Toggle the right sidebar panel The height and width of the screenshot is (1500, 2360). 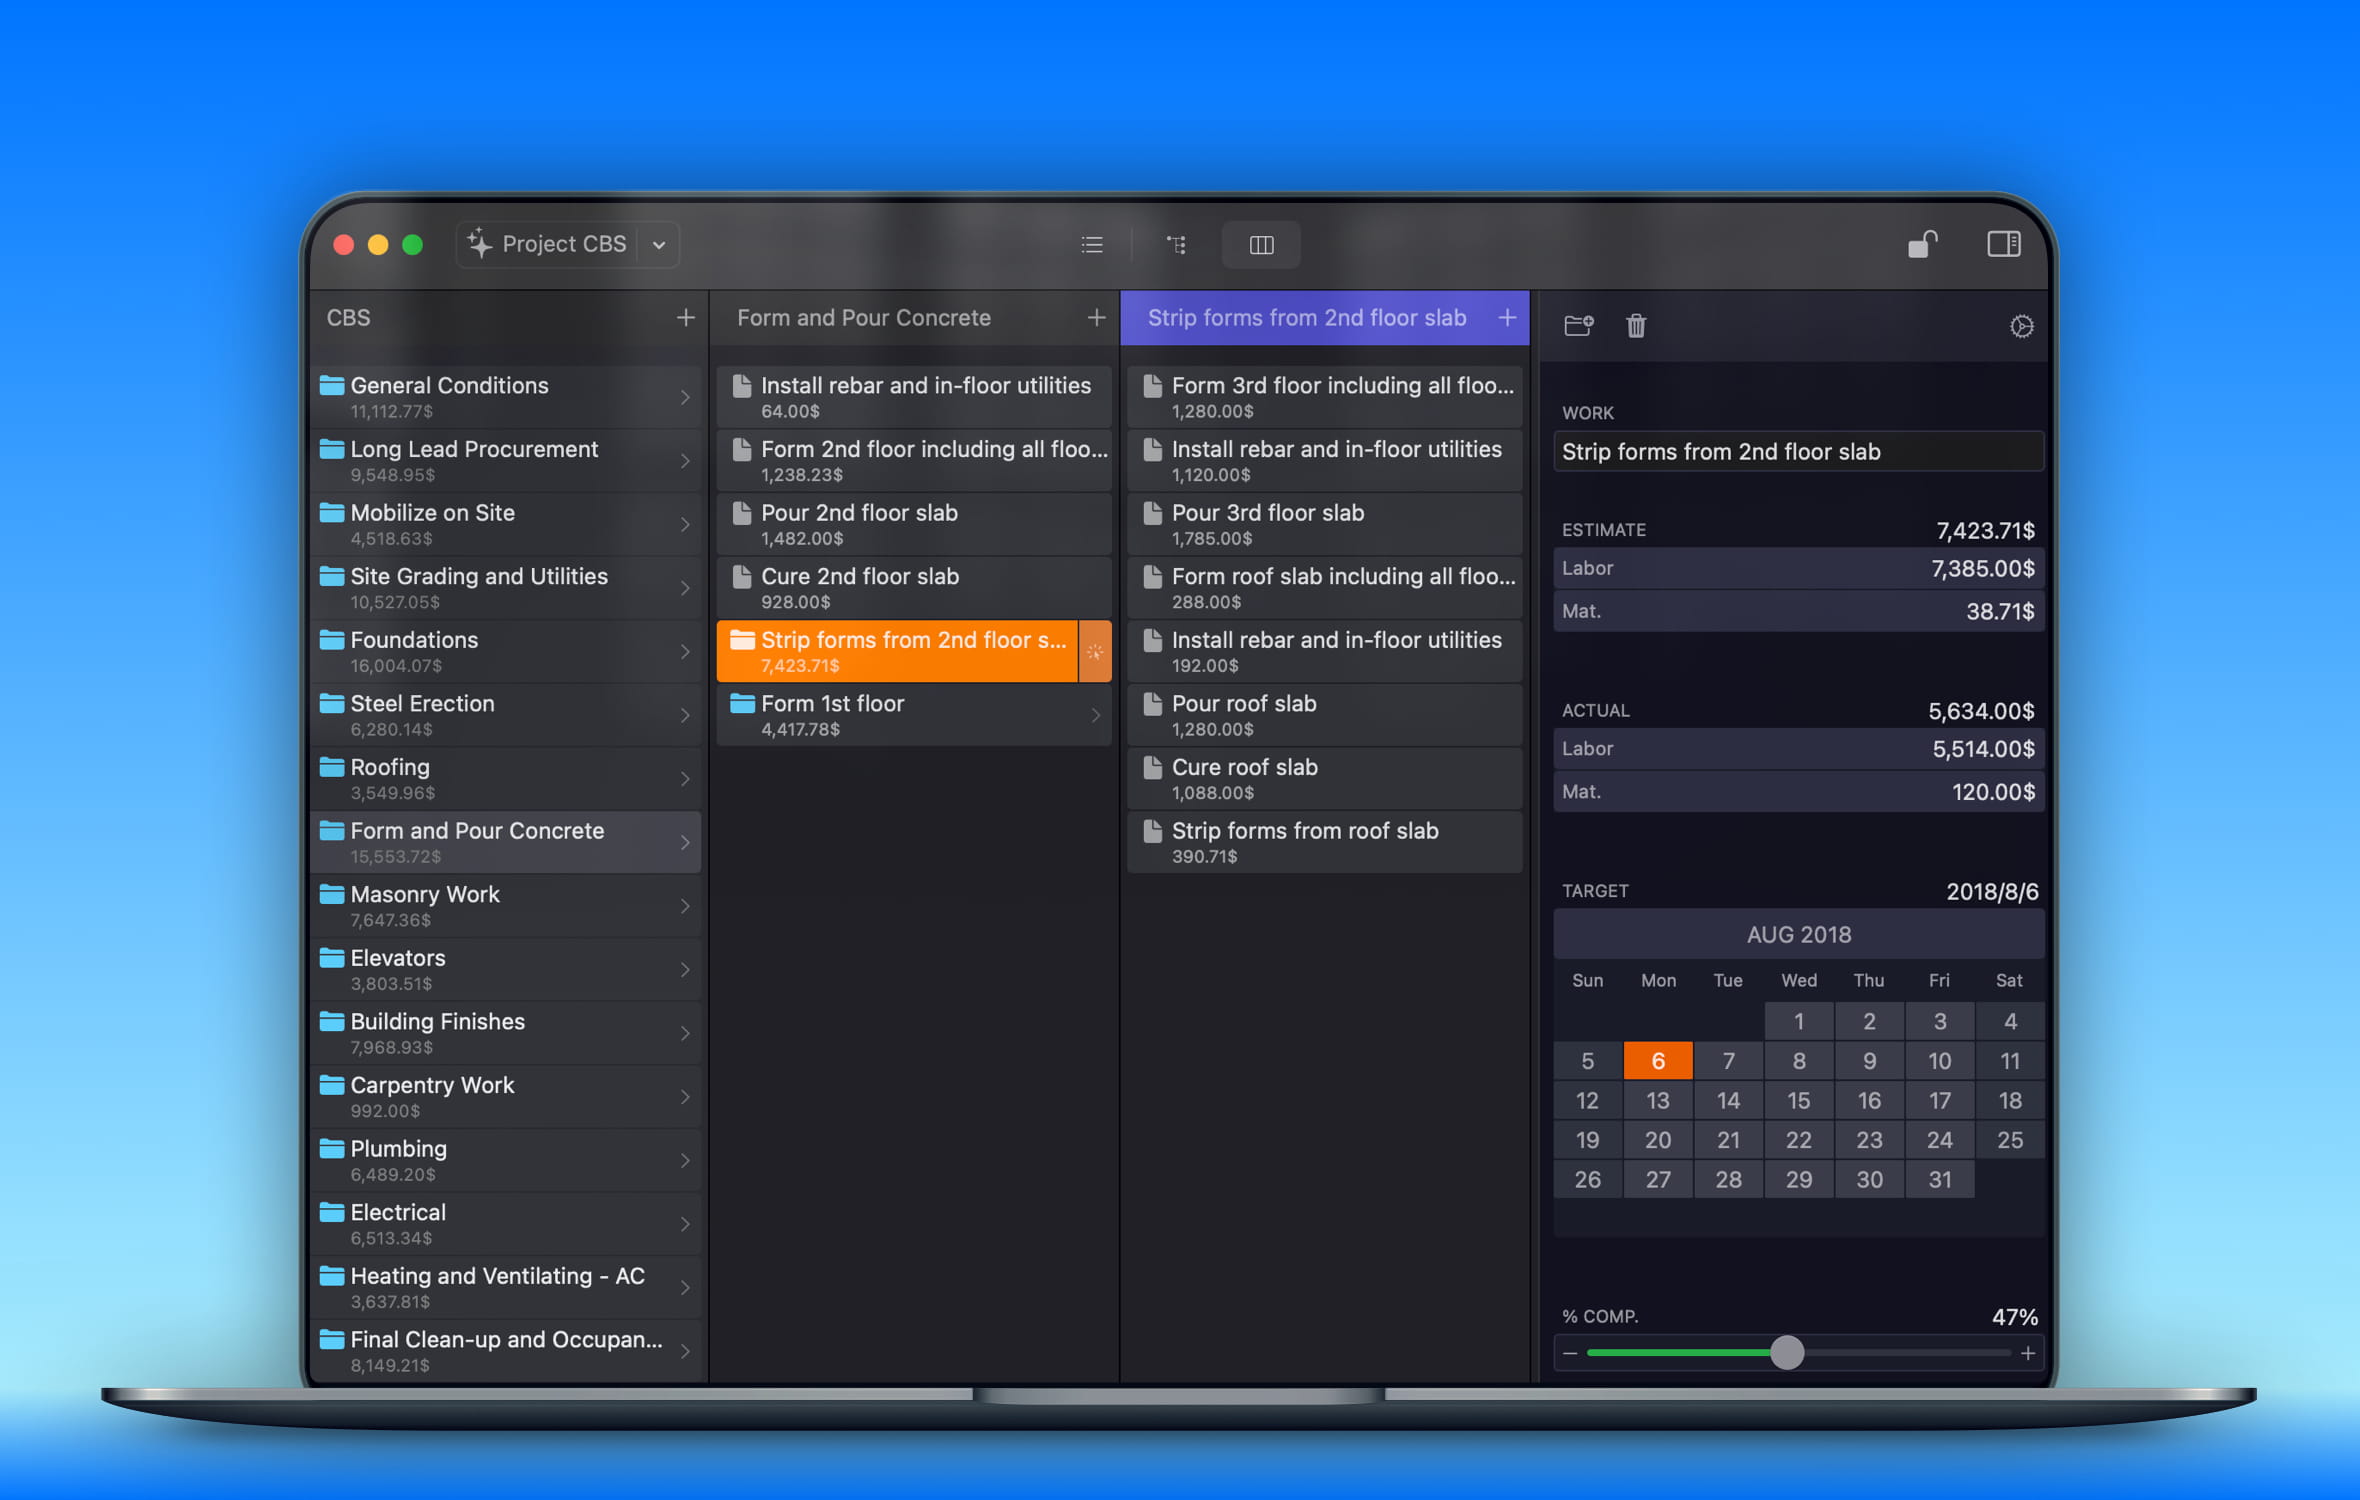click(2003, 244)
